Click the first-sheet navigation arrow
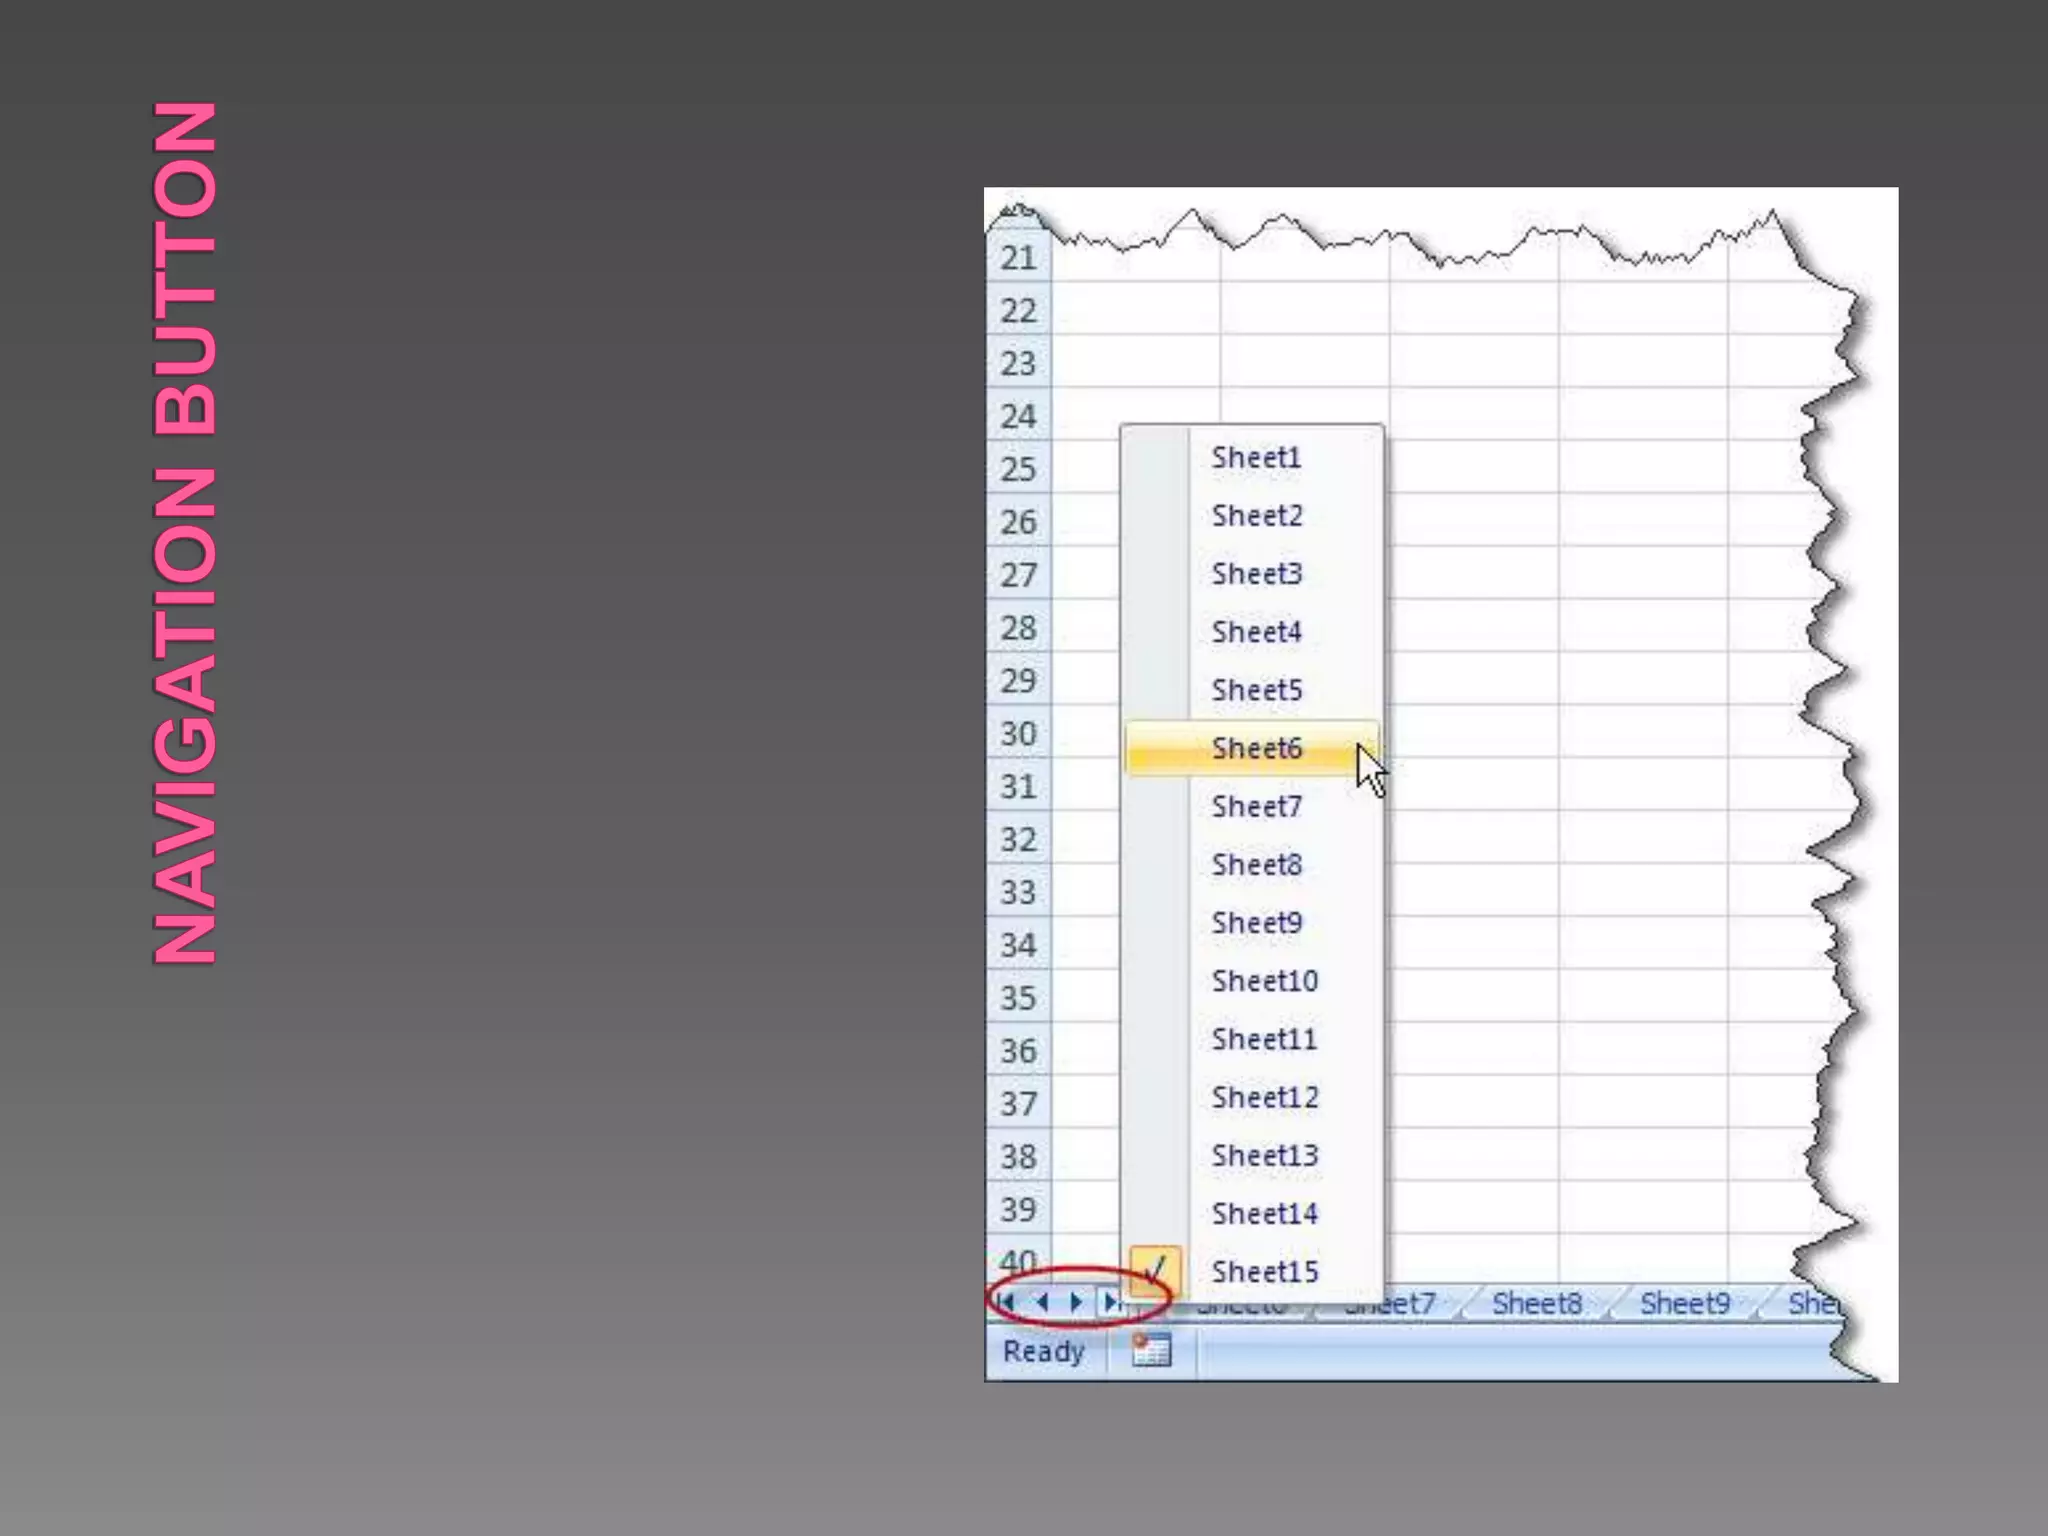 (x=1007, y=1302)
